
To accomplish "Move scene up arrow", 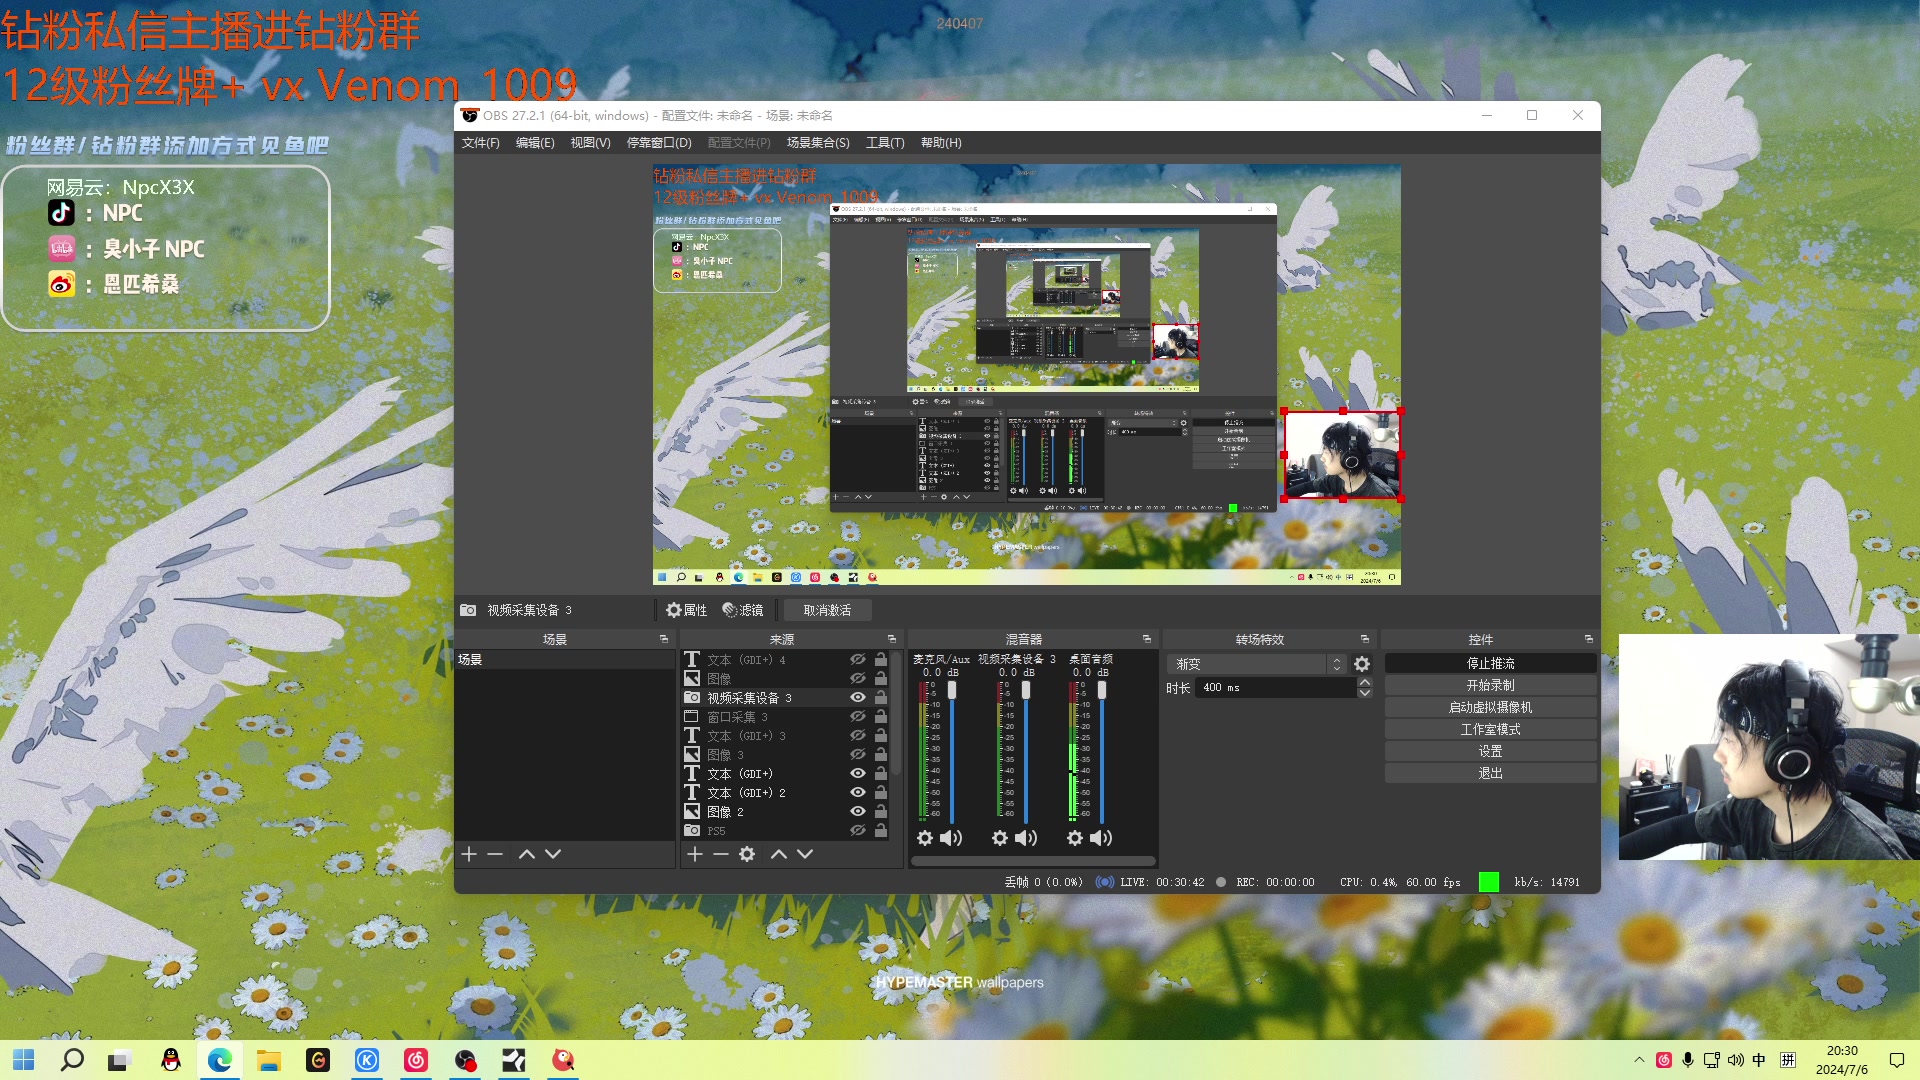I will [x=527, y=854].
